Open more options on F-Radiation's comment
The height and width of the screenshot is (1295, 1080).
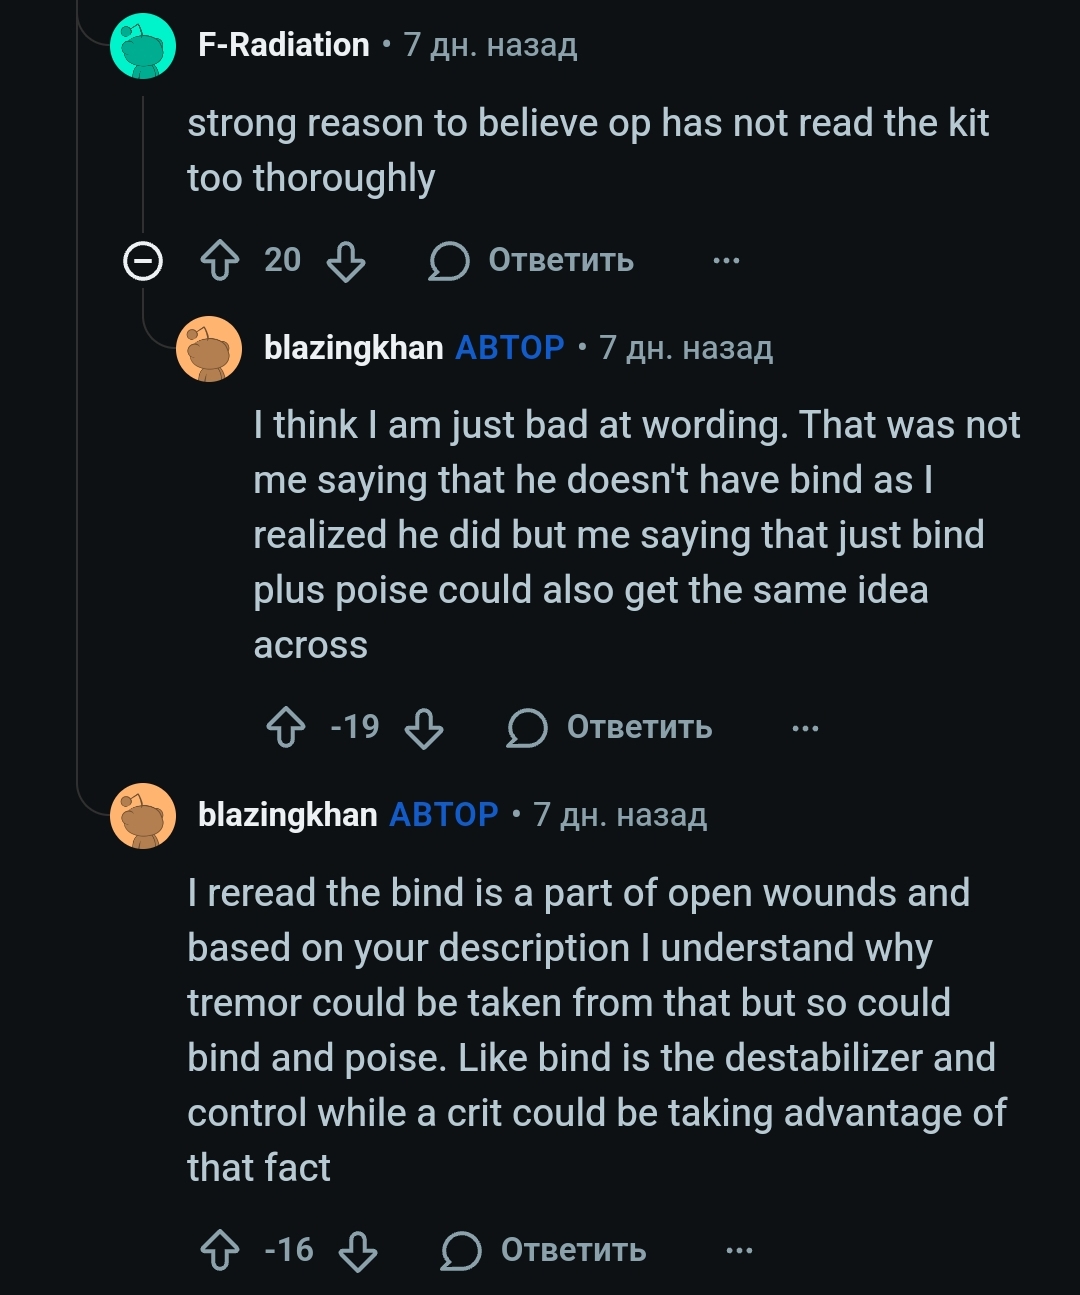tap(726, 261)
